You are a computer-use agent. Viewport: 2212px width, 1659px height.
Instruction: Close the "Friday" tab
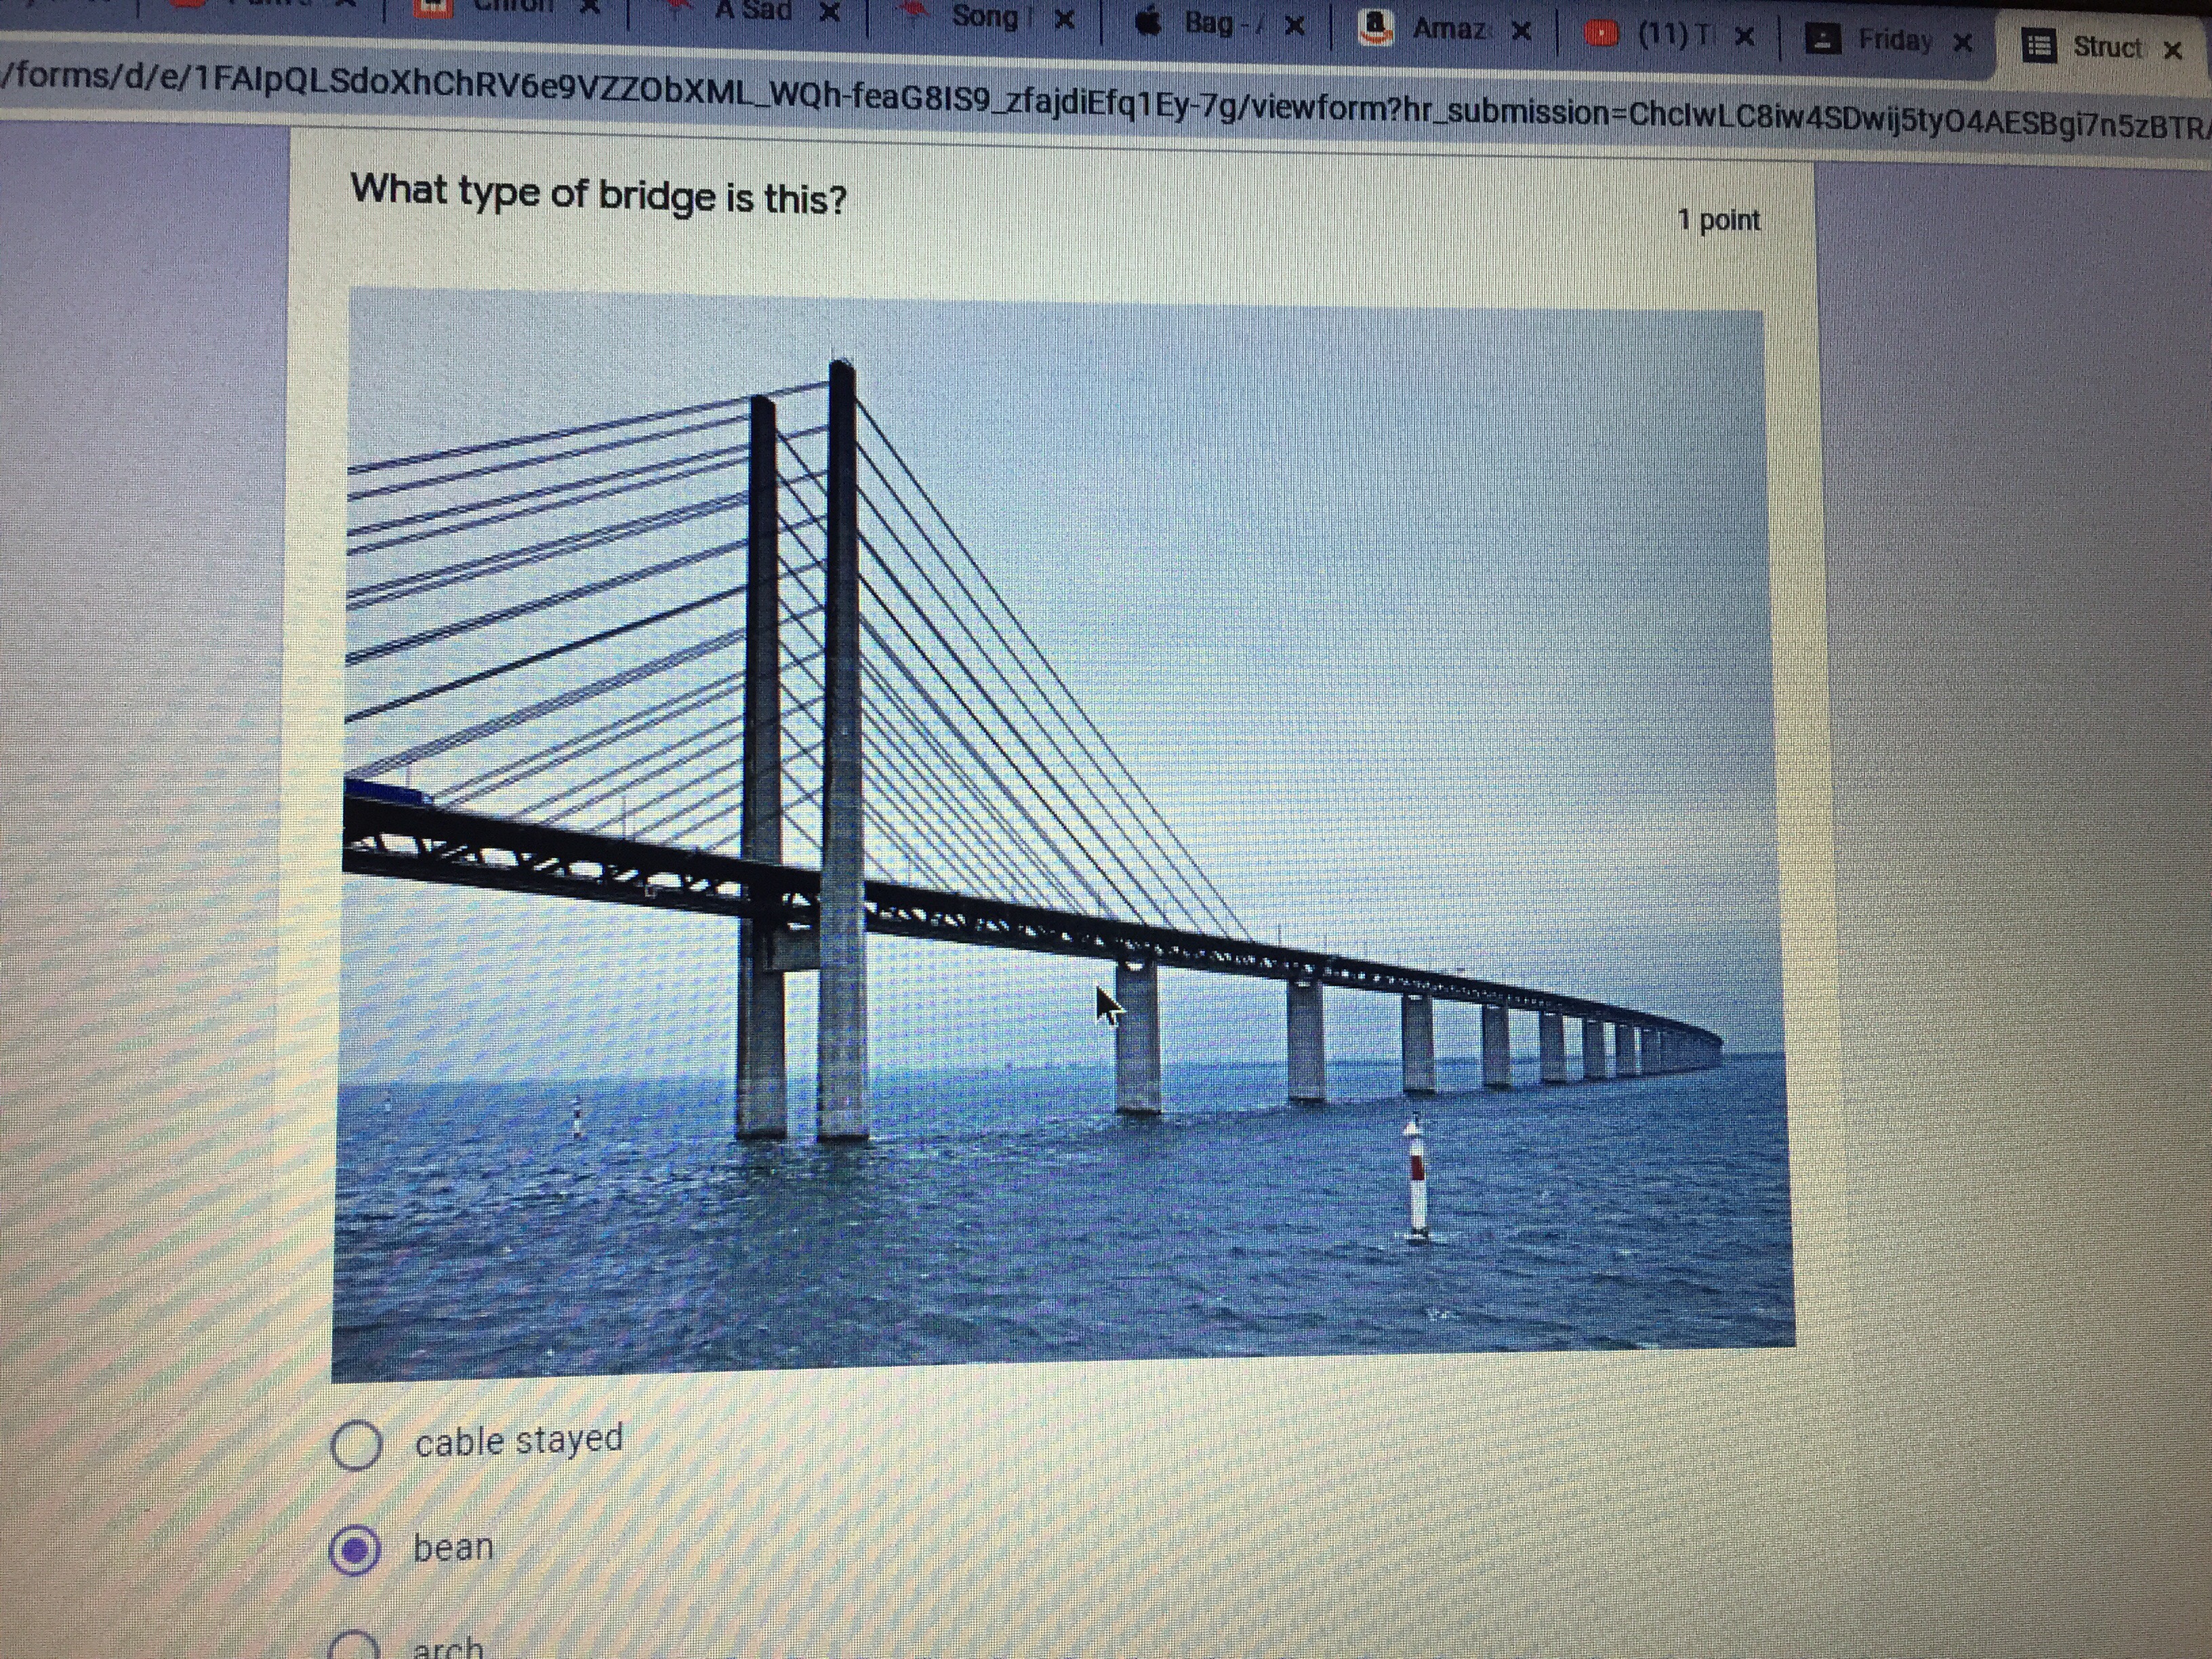coord(1963,43)
